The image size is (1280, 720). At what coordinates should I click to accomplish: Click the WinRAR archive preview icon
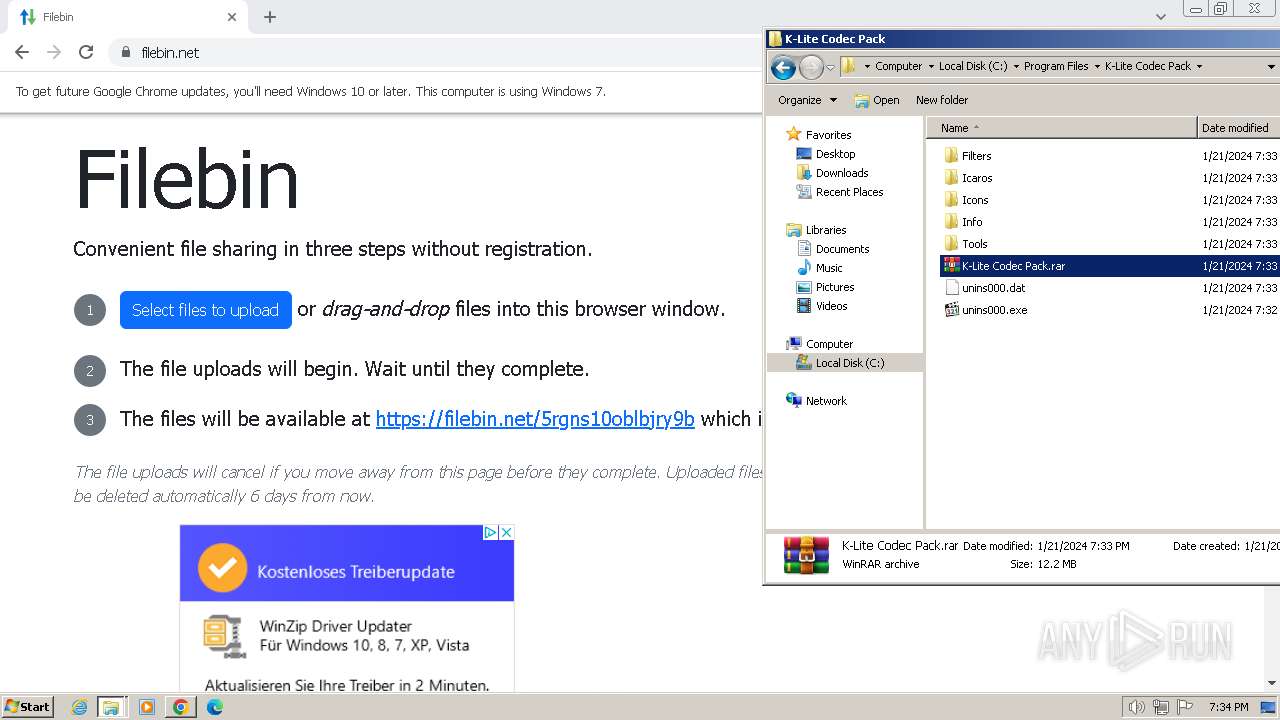pos(806,555)
